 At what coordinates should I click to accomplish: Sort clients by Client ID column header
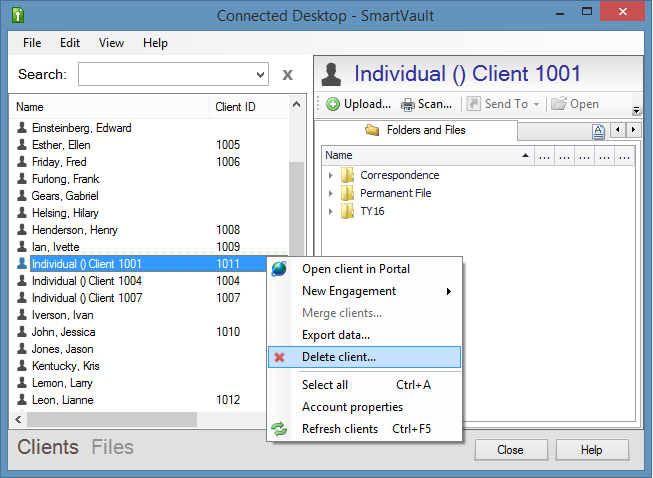(x=249, y=107)
